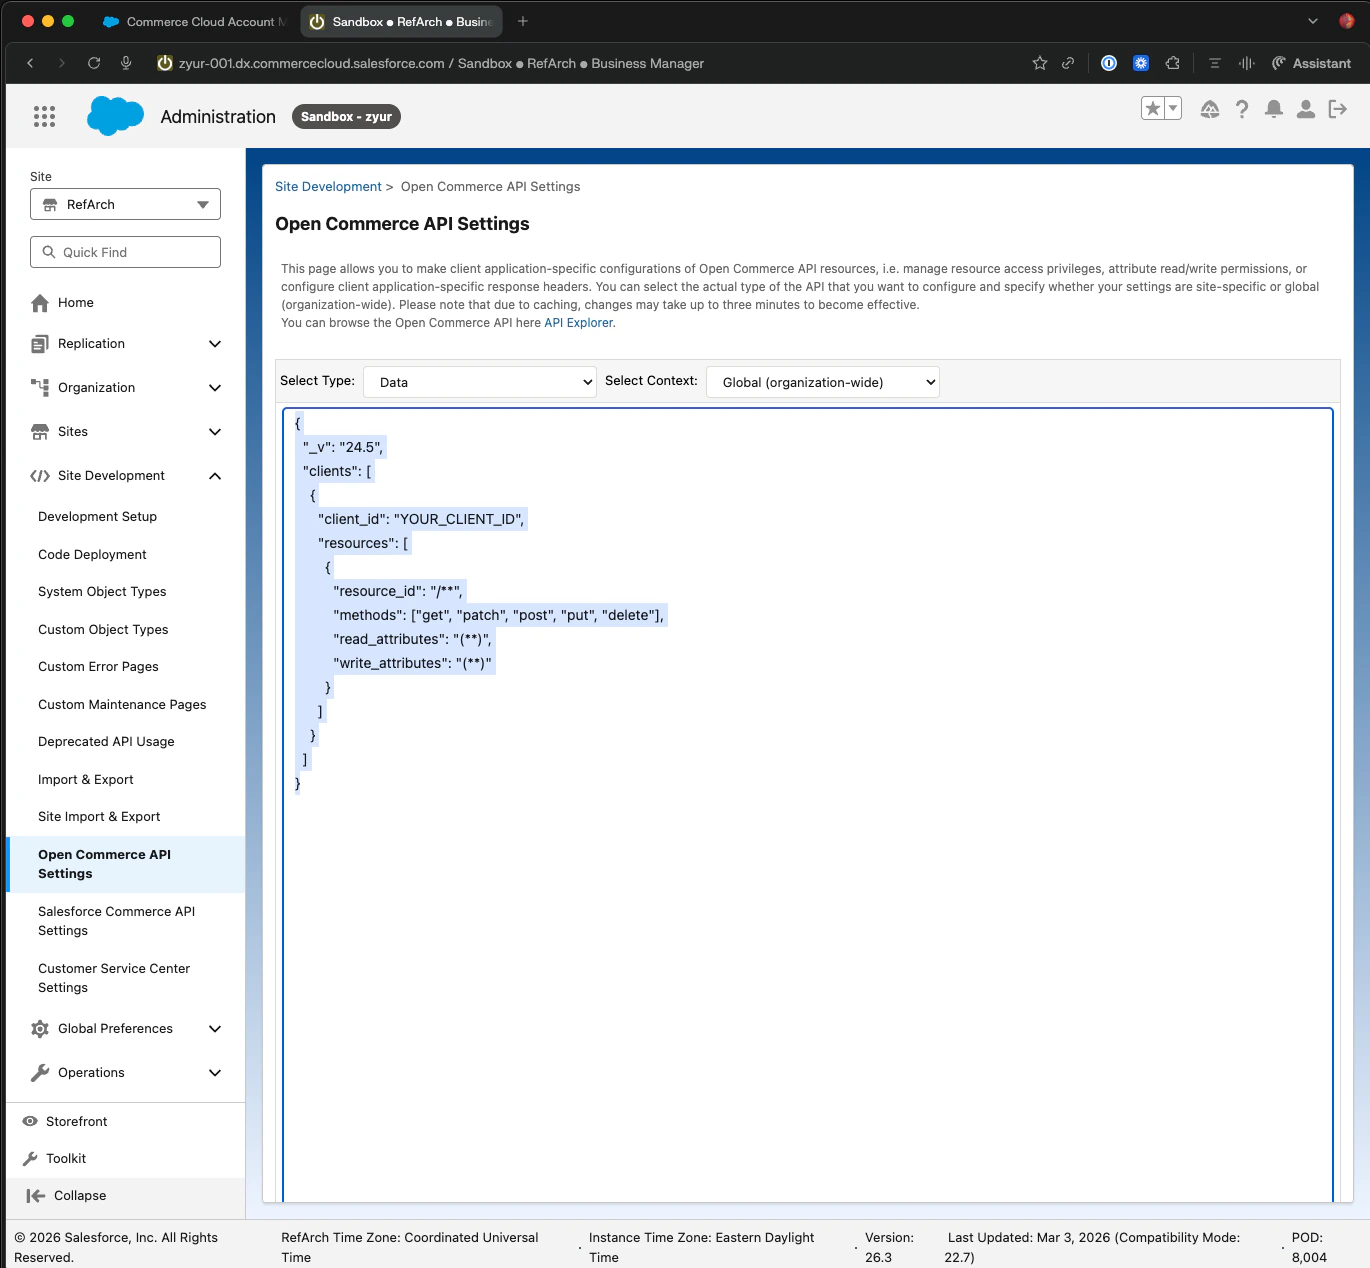Image resolution: width=1370 pixels, height=1268 pixels.
Task: Click the Administration header title
Action: click(218, 117)
